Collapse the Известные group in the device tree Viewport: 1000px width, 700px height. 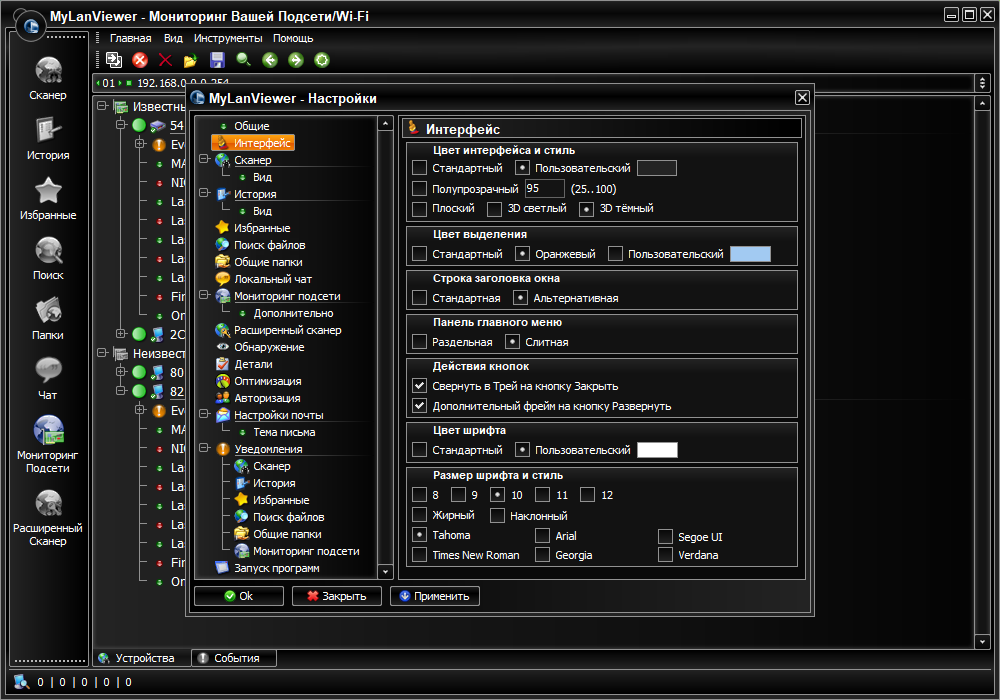[x=102, y=106]
